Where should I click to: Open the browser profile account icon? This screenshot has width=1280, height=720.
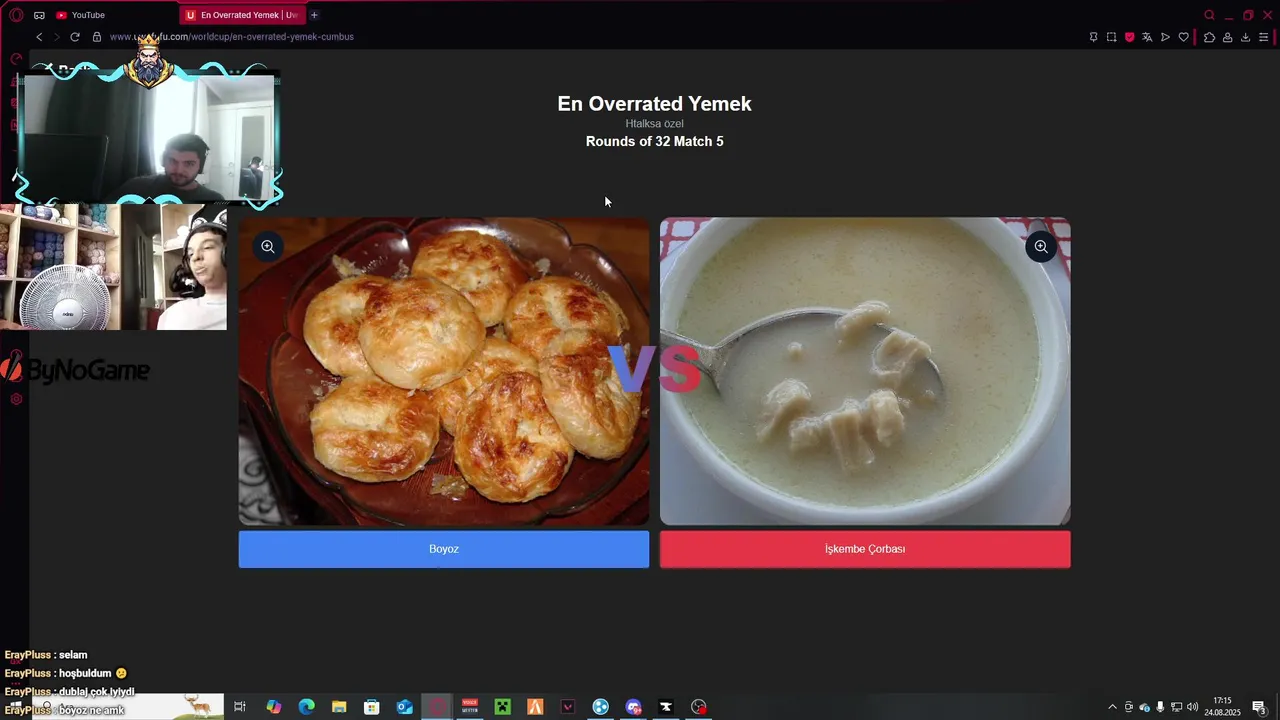coord(1227,37)
